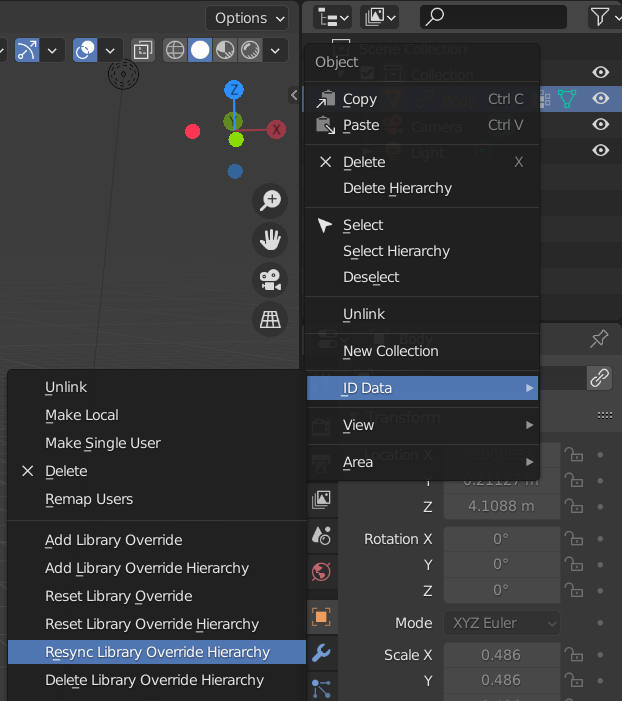Click the pan view hand button
622x701 pixels.
(x=270, y=240)
